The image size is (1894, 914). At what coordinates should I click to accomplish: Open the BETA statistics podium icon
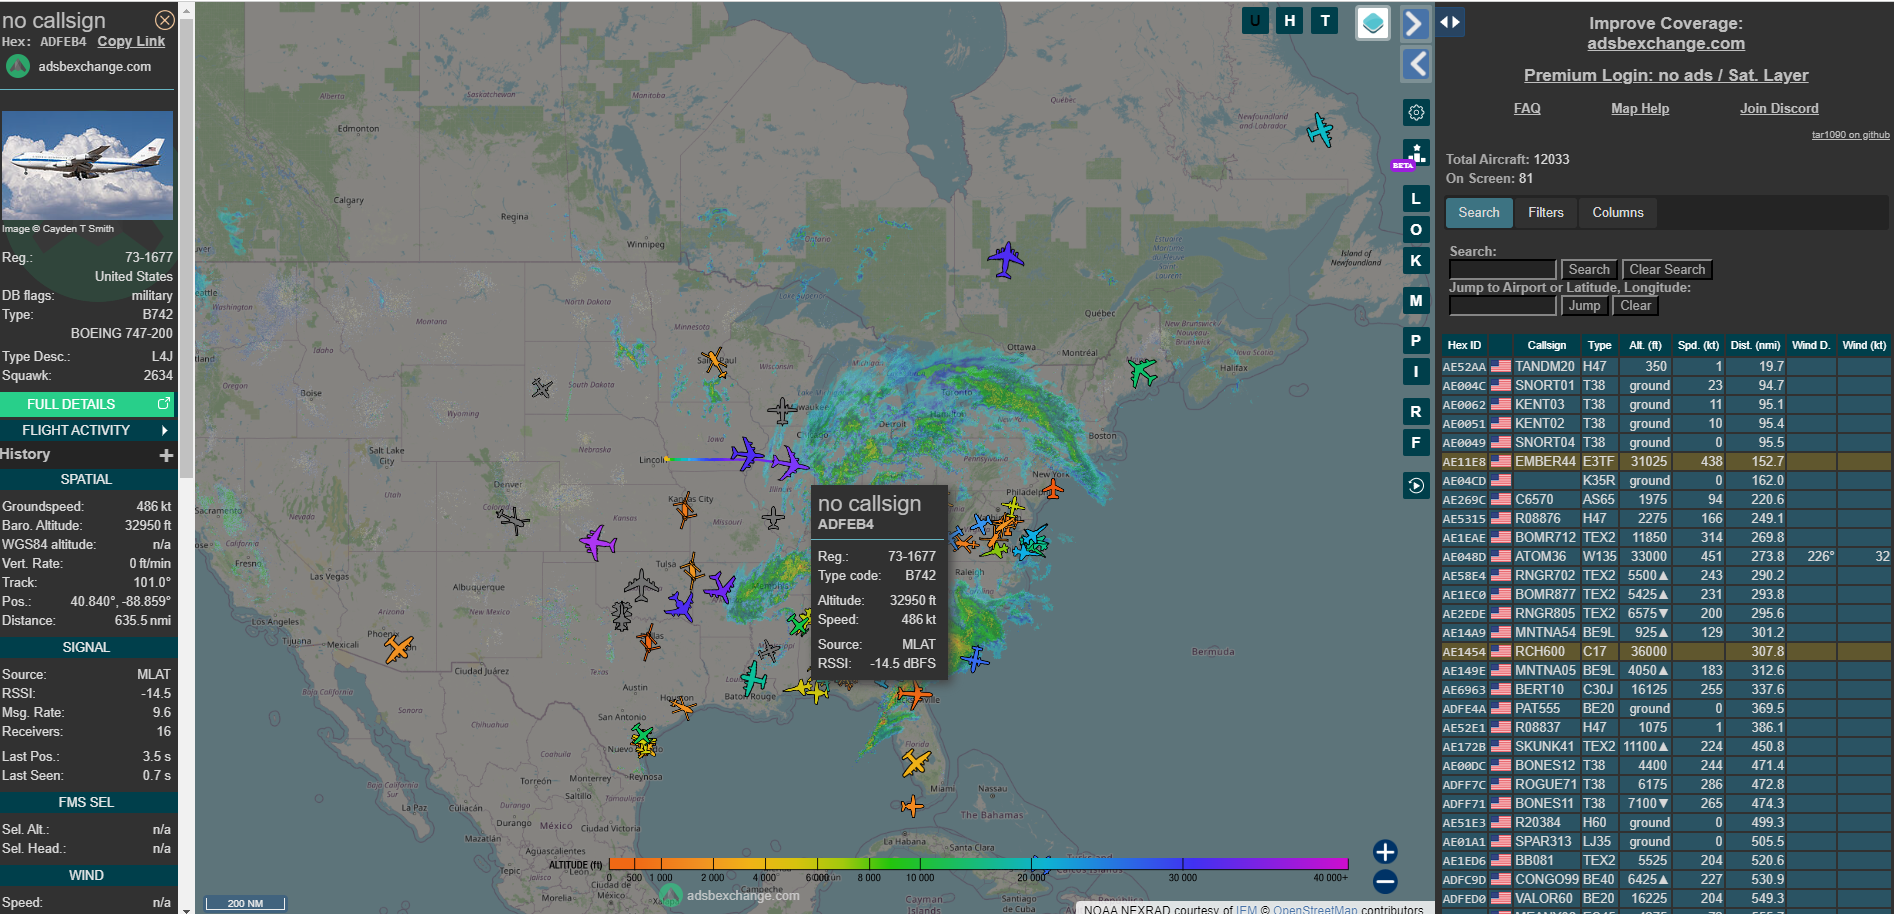1415,154
